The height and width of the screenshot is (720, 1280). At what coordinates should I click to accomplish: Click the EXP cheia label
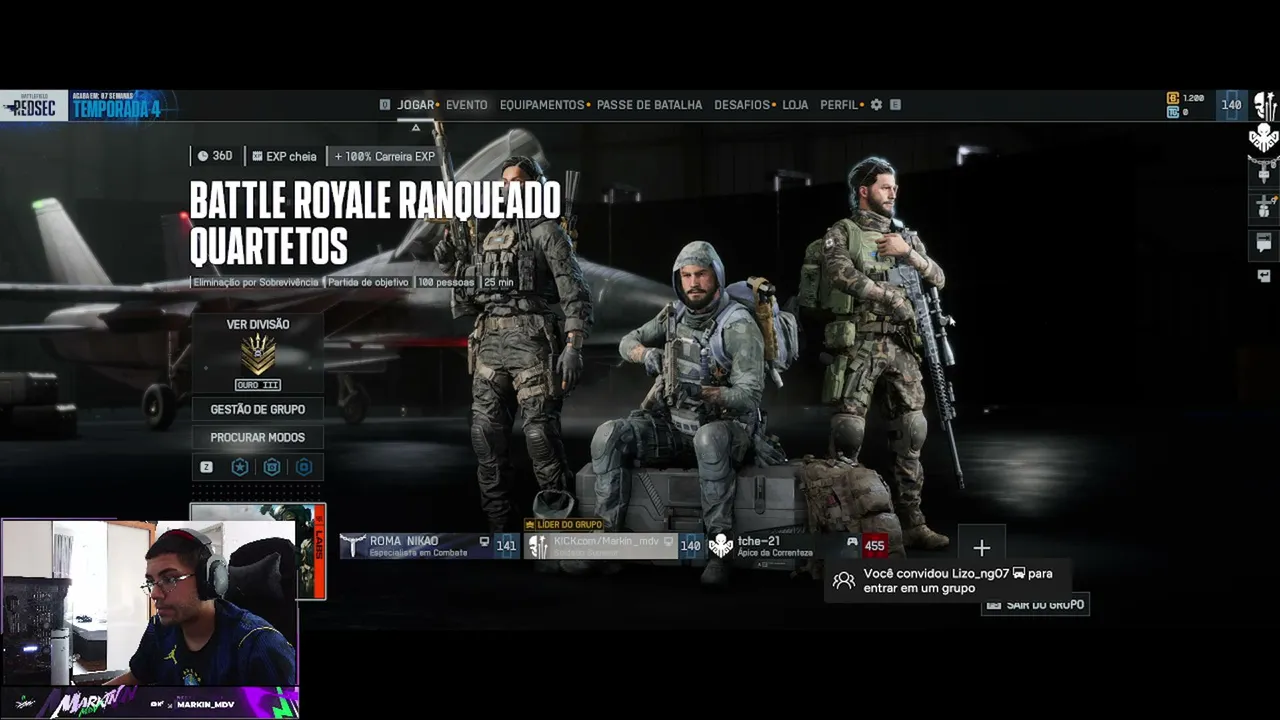[284, 156]
